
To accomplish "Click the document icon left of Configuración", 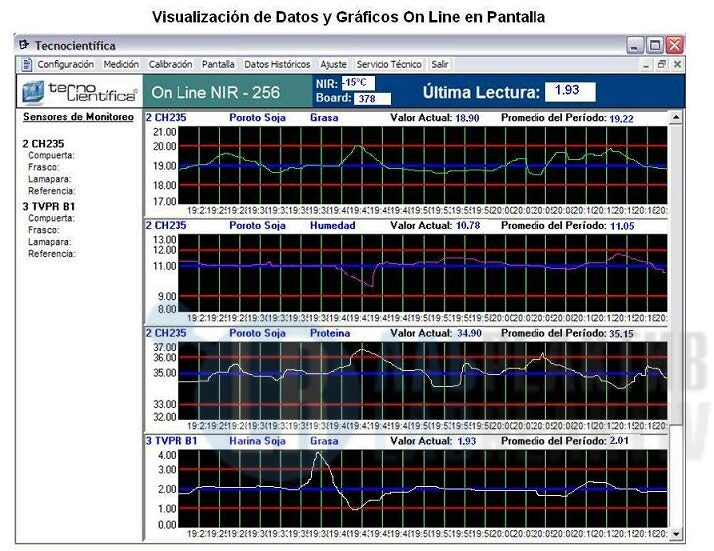I will (27, 65).
